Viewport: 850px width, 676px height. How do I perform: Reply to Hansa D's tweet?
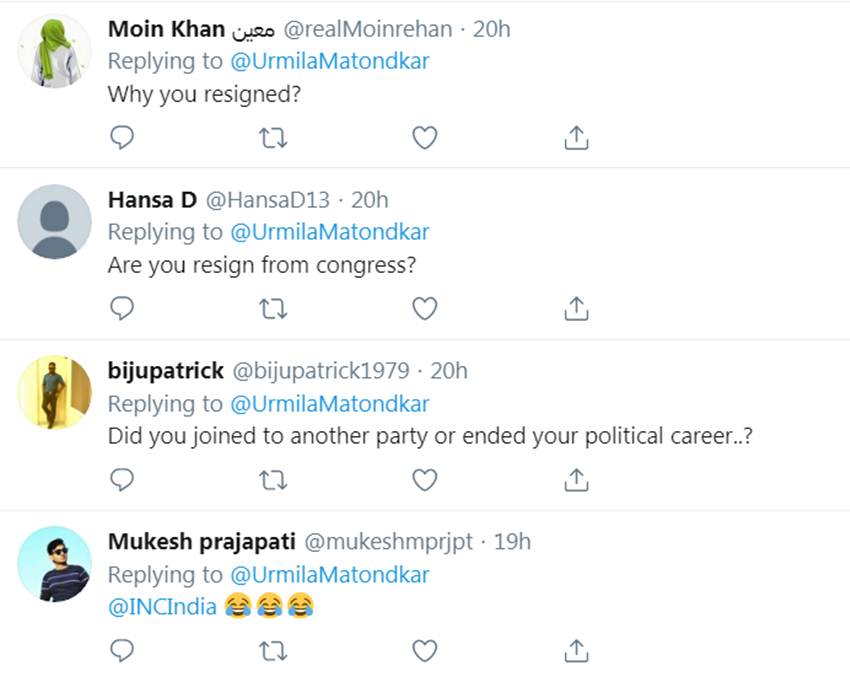122,308
